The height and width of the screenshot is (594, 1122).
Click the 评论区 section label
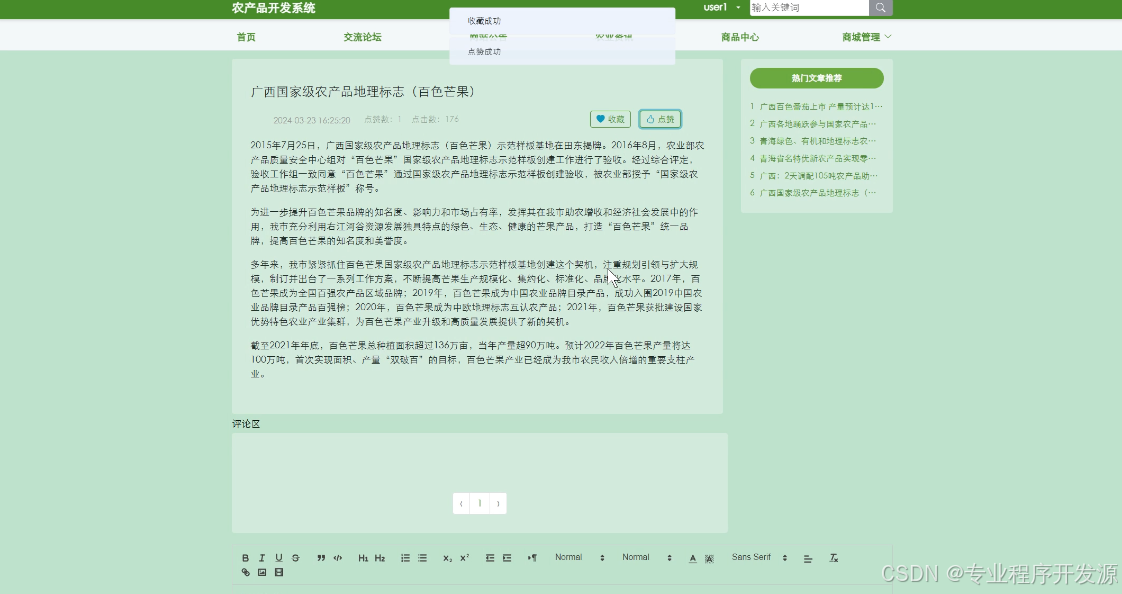pos(246,424)
